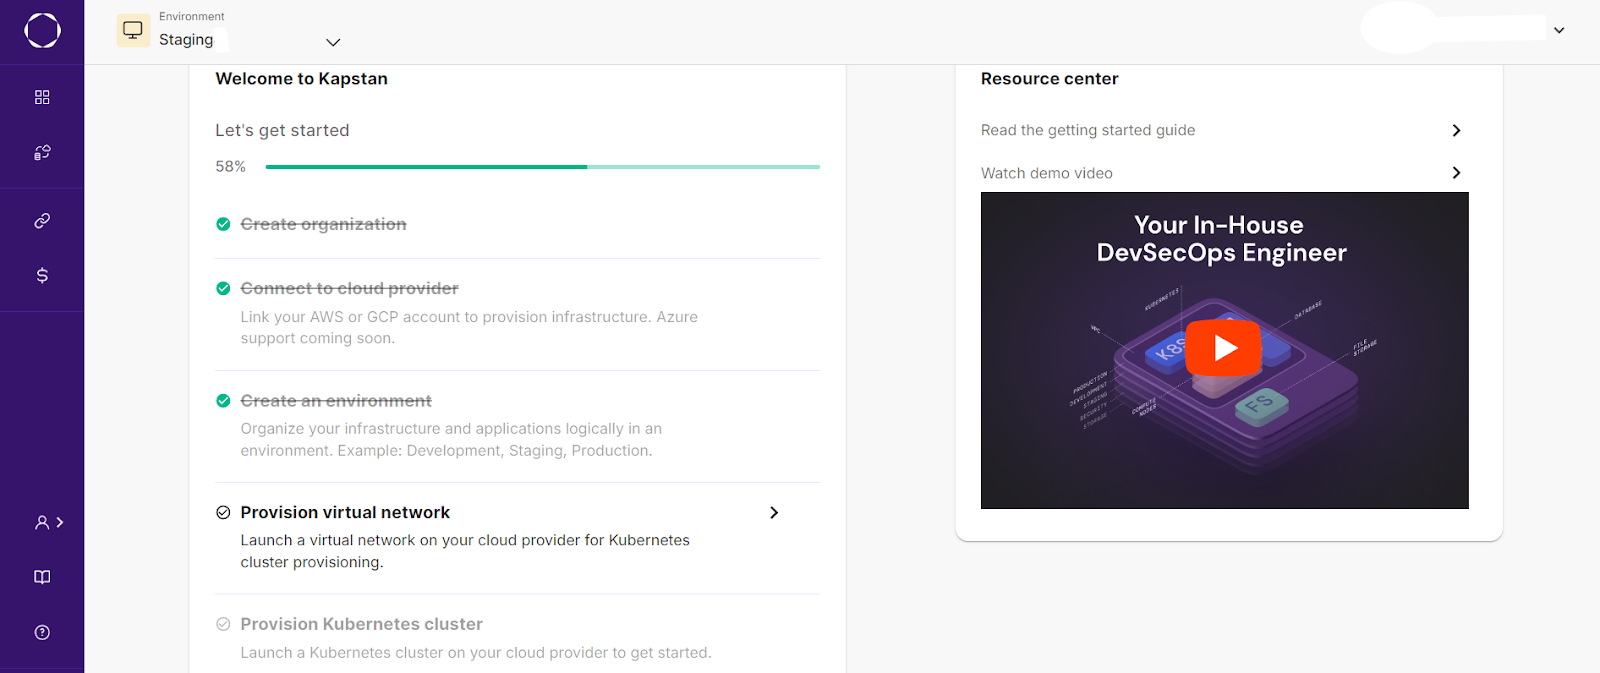This screenshot has width=1600, height=673.
Task: Open the book documentation icon in sidebar
Action: tap(42, 577)
